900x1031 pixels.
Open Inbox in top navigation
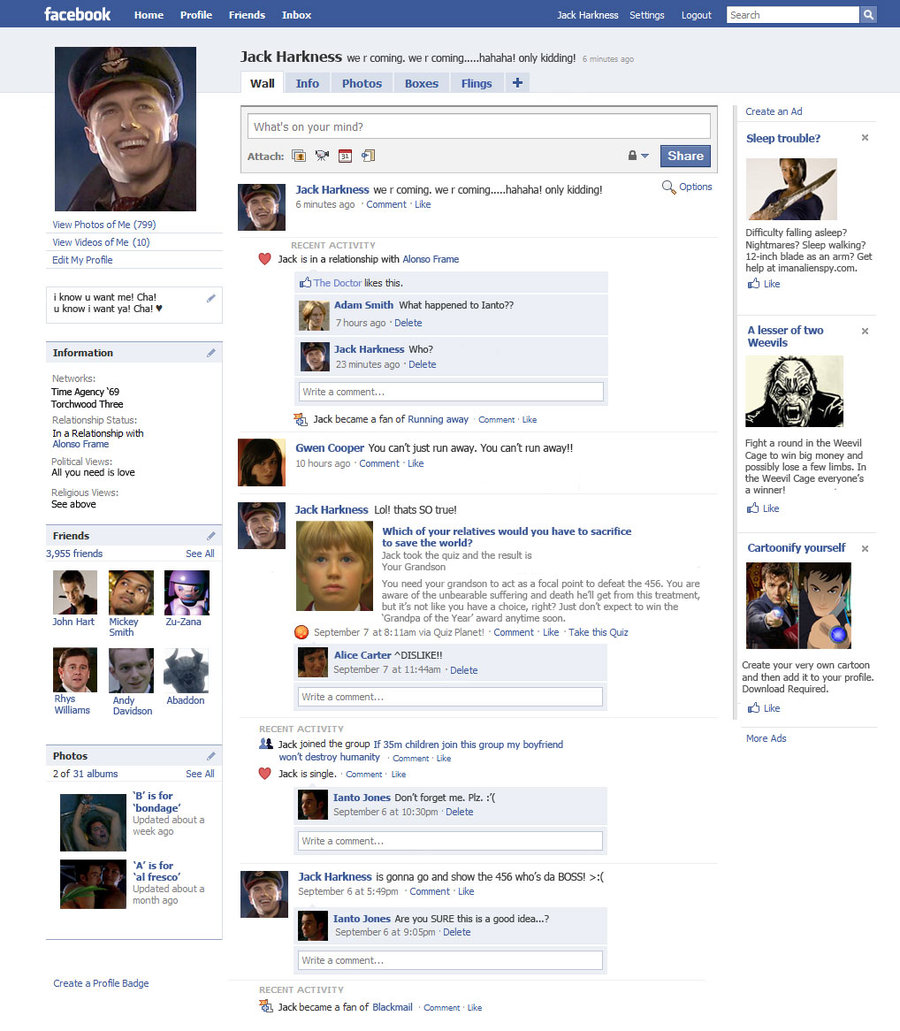tap(296, 14)
